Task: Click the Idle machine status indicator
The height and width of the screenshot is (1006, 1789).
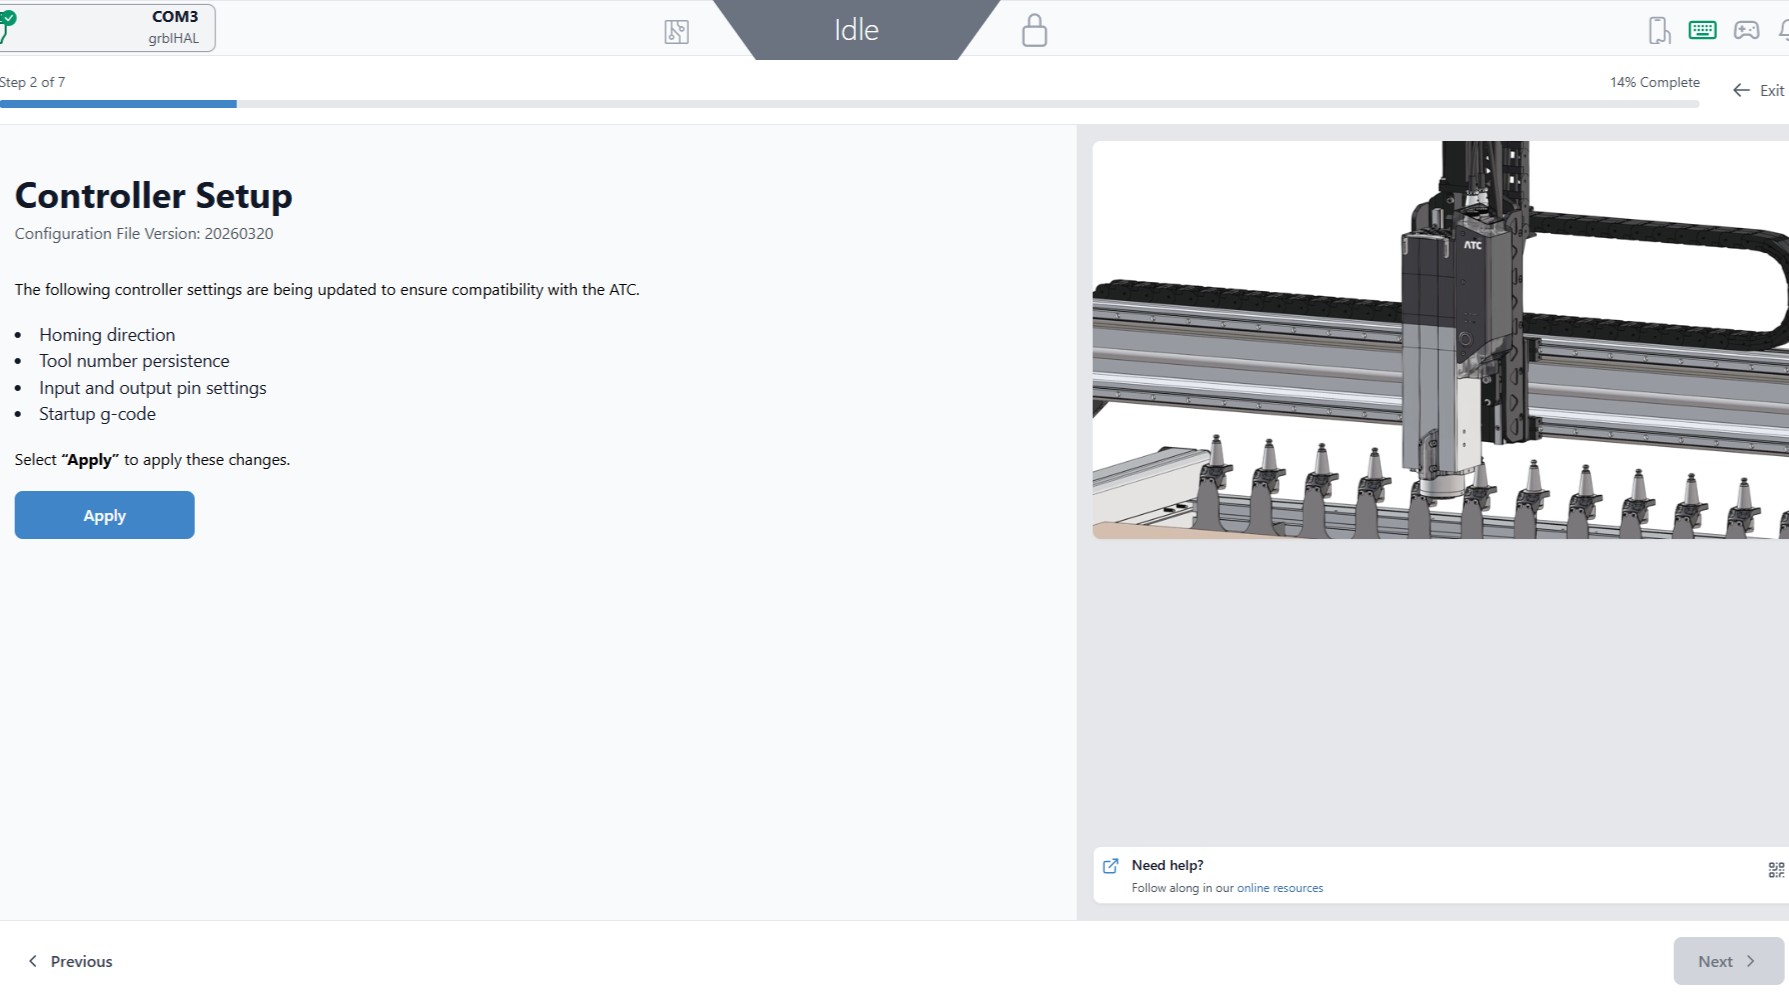Action: (856, 30)
